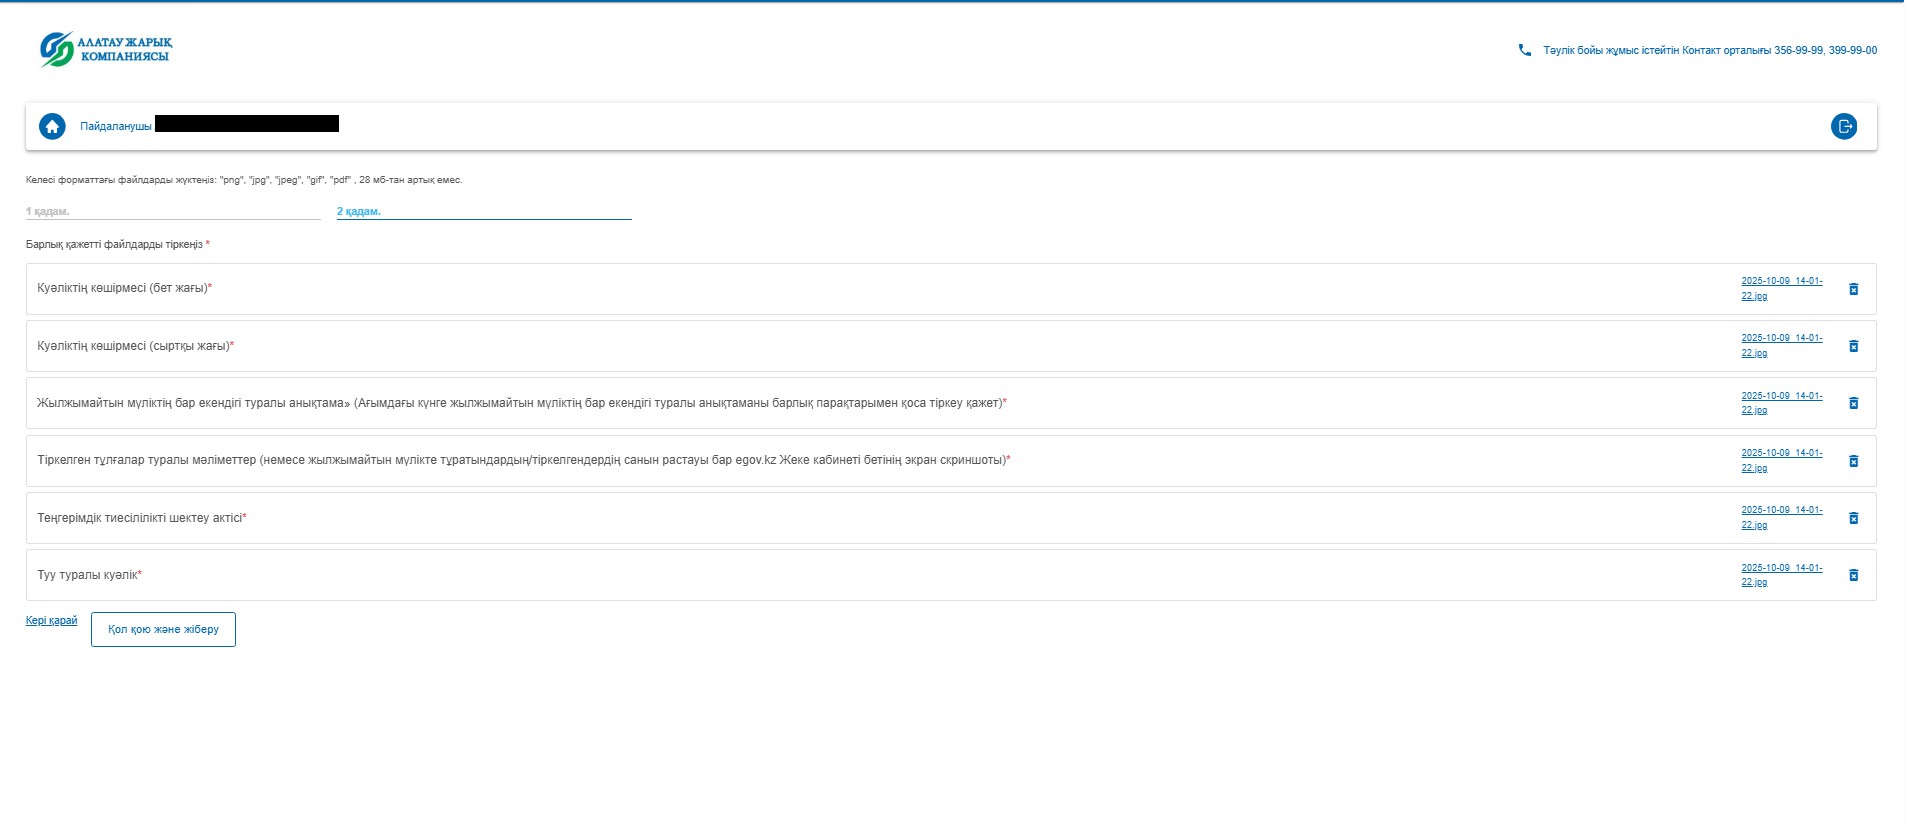Image resolution: width=1906 pixels, height=824 pixels.
Task: Click the contact center phone number text
Action: pyautogui.click(x=1709, y=50)
